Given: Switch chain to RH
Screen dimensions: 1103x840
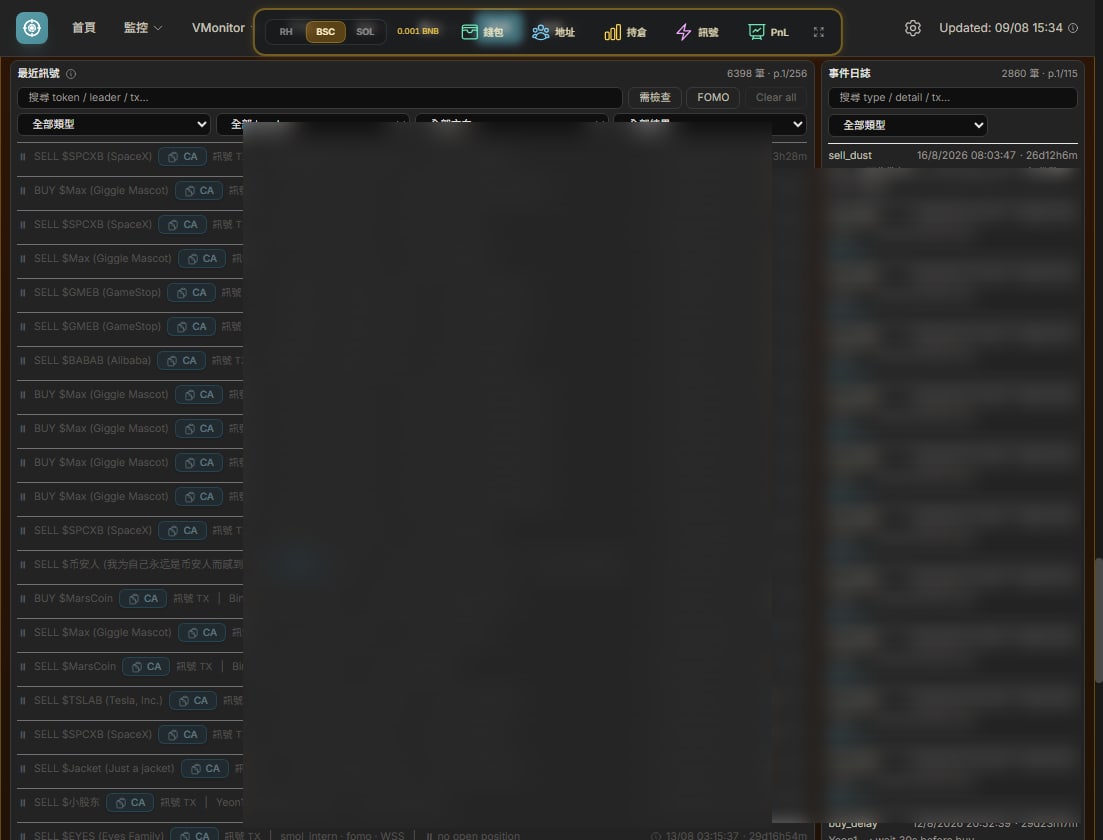Looking at the screenshot, I should point(286,32).
